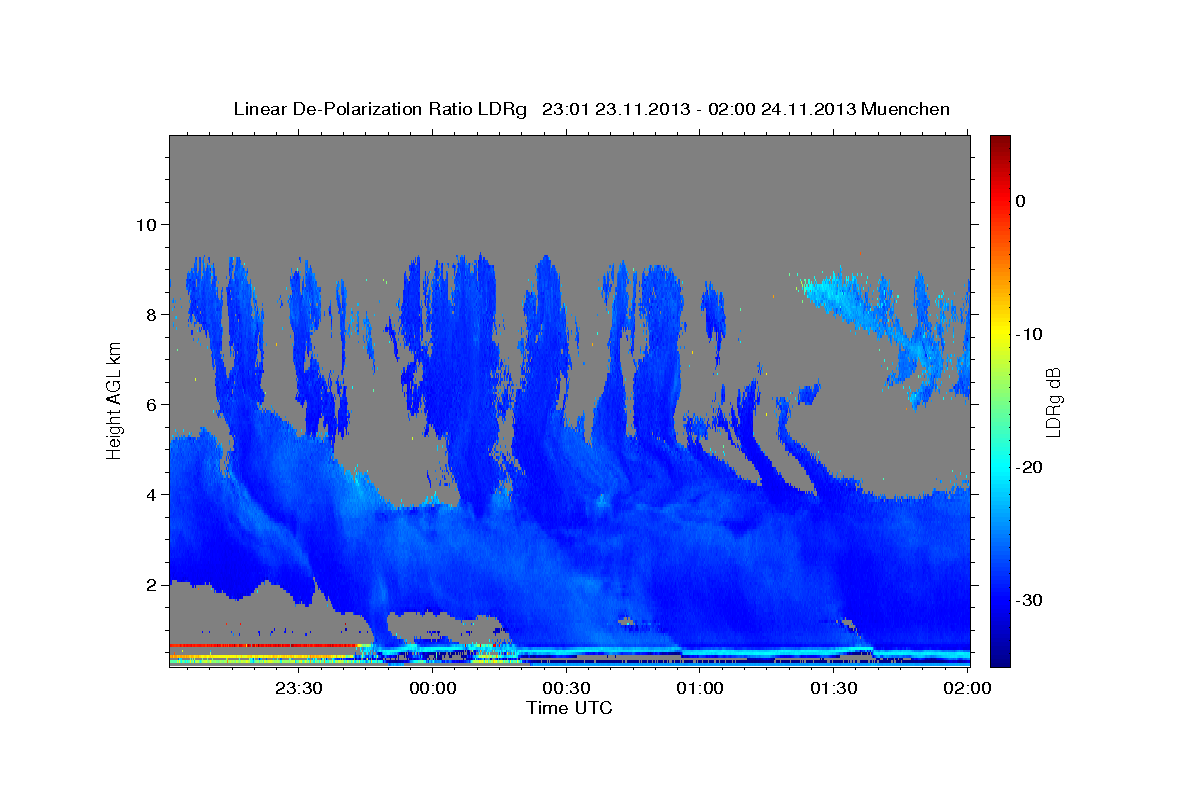Click the '00:30' time tick label
Screen dimensions: 1200x800
point(567,688)
